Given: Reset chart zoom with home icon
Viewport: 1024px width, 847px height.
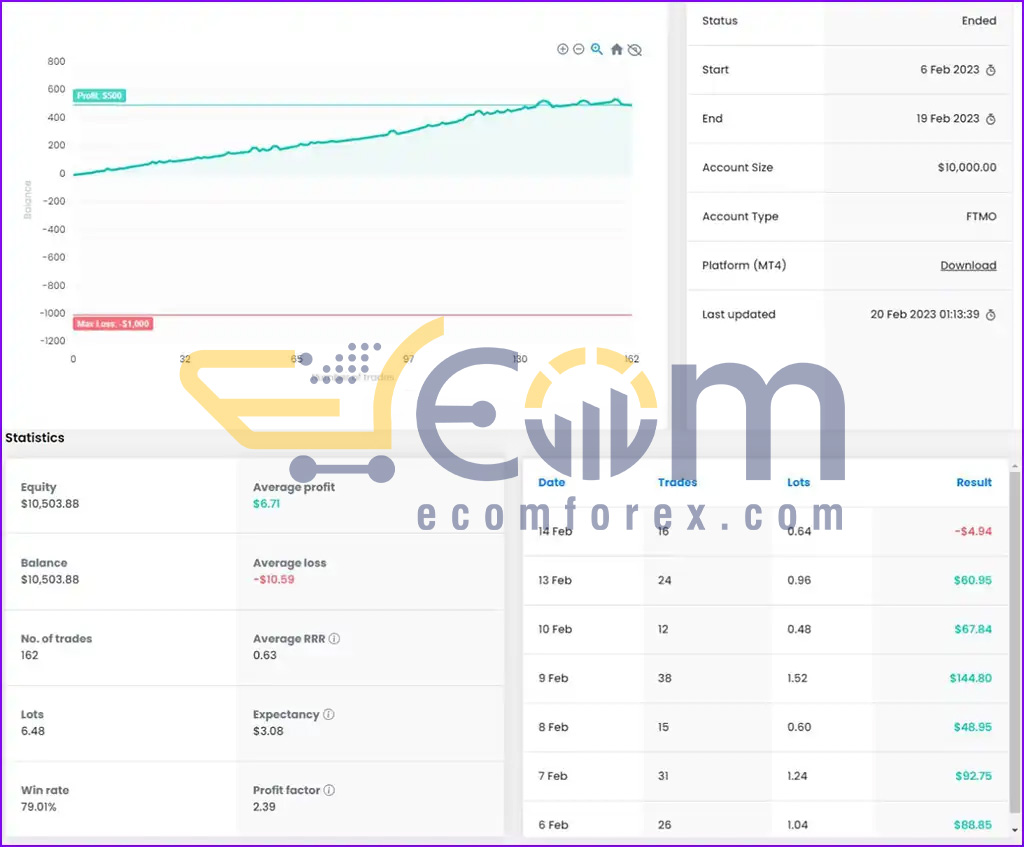Looking at the screenshot, I should pos(616,49).
